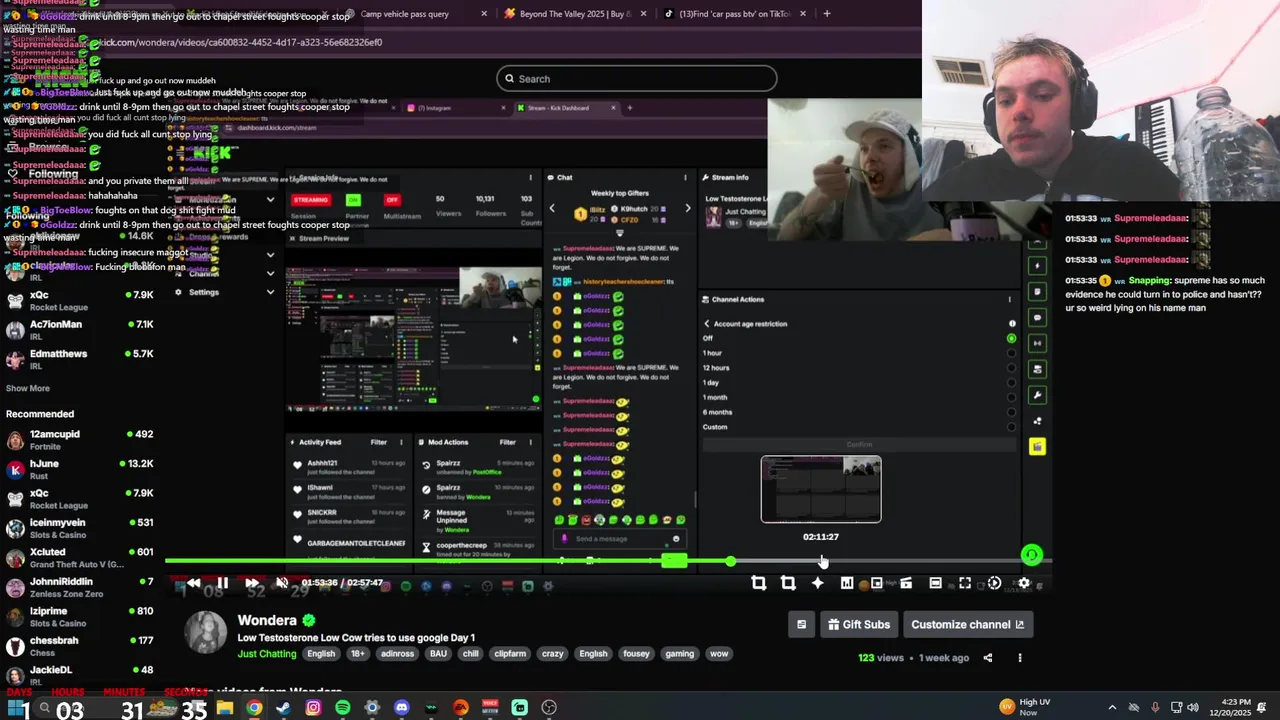Screen dimensions: 1280x720
Task: Open OBS Studio from the taskbar
Action: [549, 708]
